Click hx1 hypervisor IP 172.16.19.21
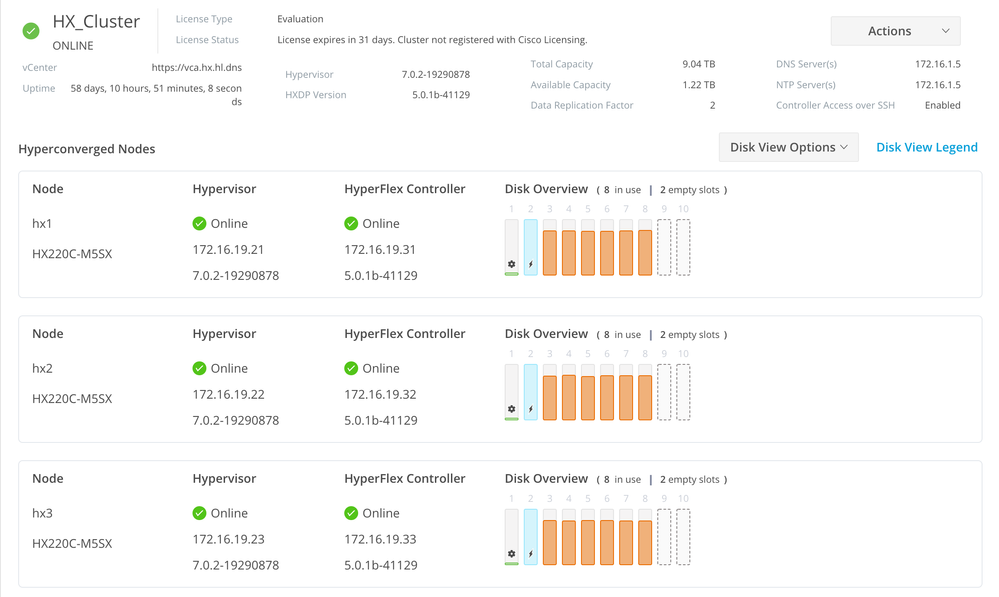The width and height of the screenshot is (999, 597). click(228, 250)
